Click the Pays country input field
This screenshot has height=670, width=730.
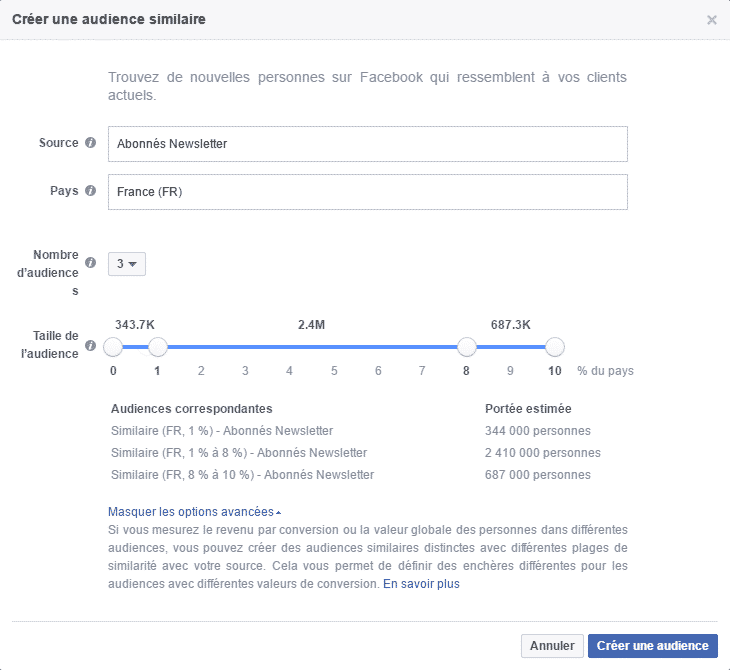[x=367, y=192]
